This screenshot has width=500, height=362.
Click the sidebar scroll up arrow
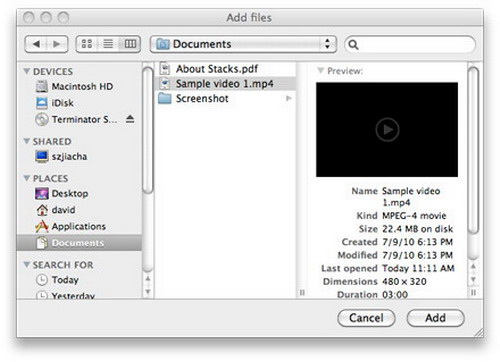pyautogui.click(x=148, y=278)
